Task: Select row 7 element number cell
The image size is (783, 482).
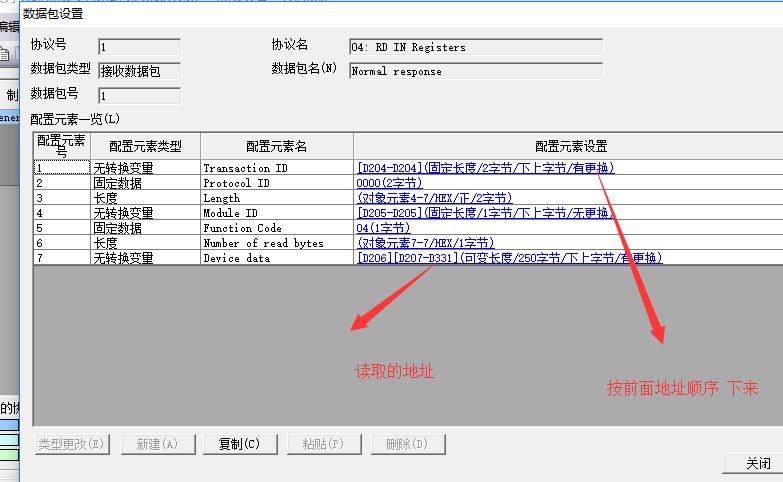Action: click(62, 258)
